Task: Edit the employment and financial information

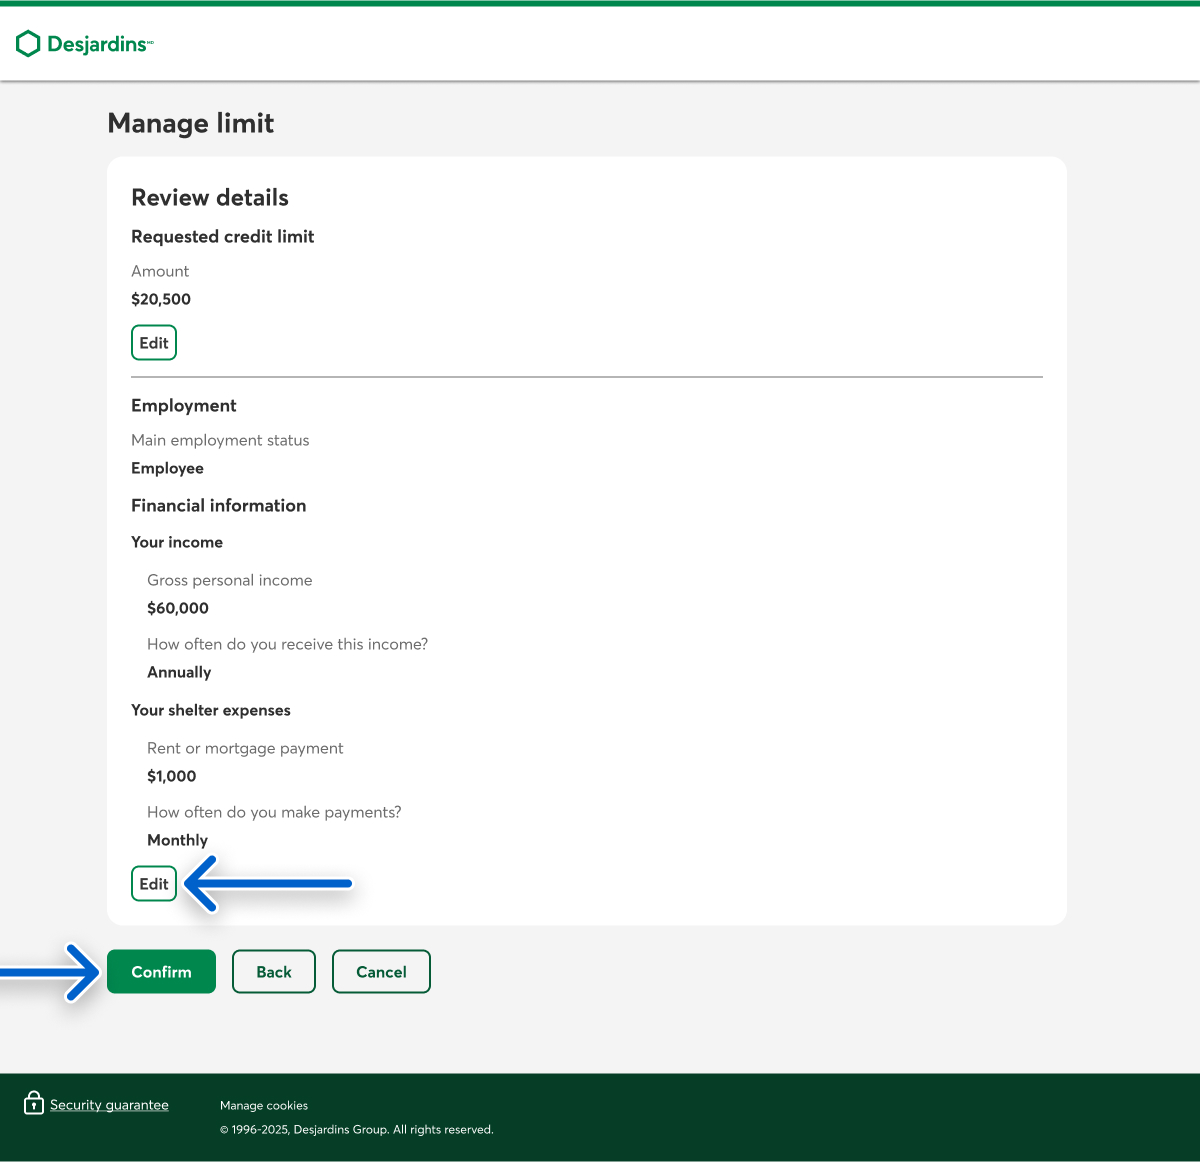Action: (x=154, y=884)
